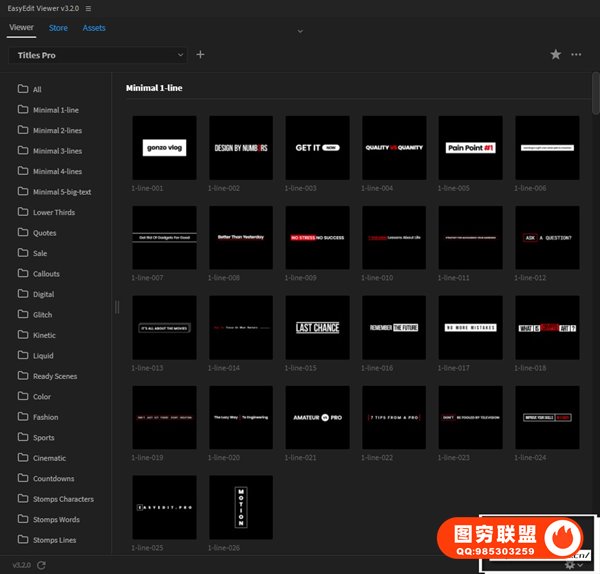Open the three-dots more options menu
Screen dimensions: 600x574
click(577, 55)
